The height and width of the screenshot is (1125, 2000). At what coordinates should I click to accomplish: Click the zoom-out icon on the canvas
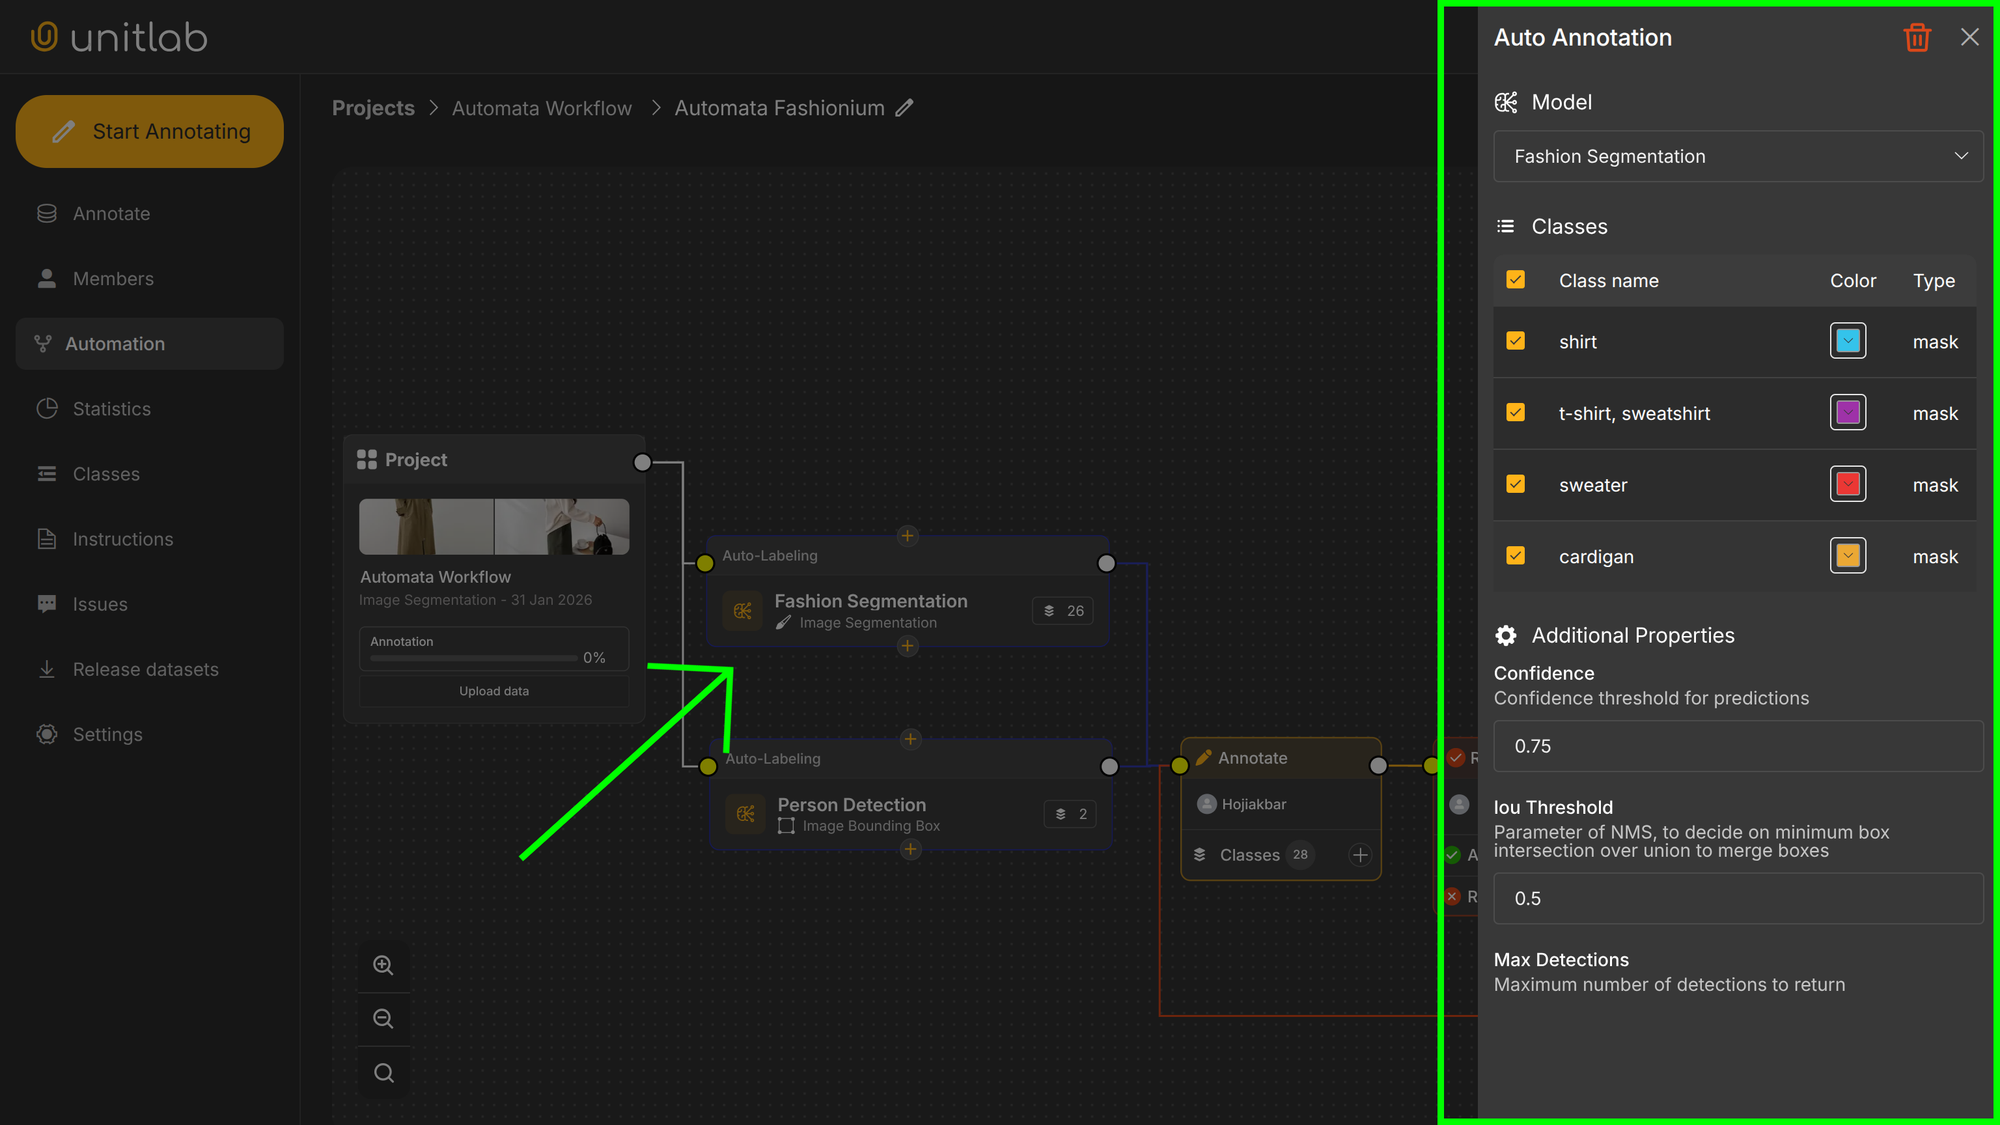pyautogui.click(x=384, y=1018)
